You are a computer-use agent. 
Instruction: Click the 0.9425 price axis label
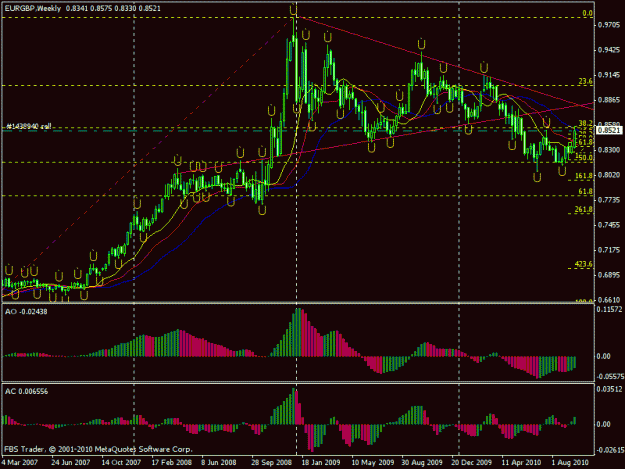[608, 50]
